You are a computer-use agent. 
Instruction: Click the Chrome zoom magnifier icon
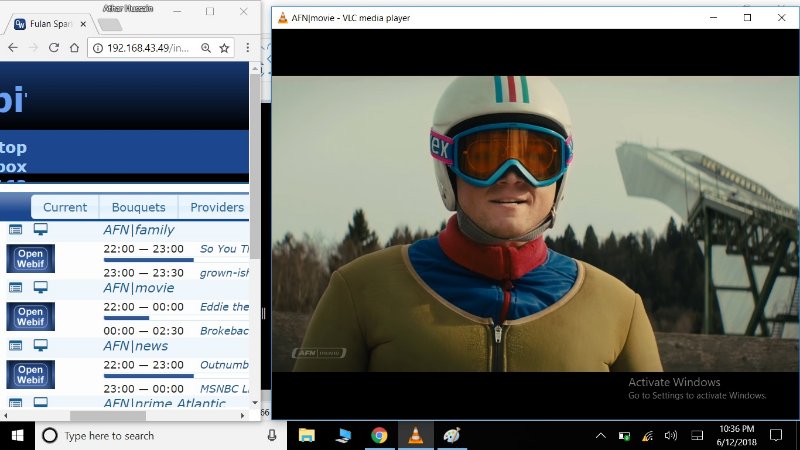point(206,48)
